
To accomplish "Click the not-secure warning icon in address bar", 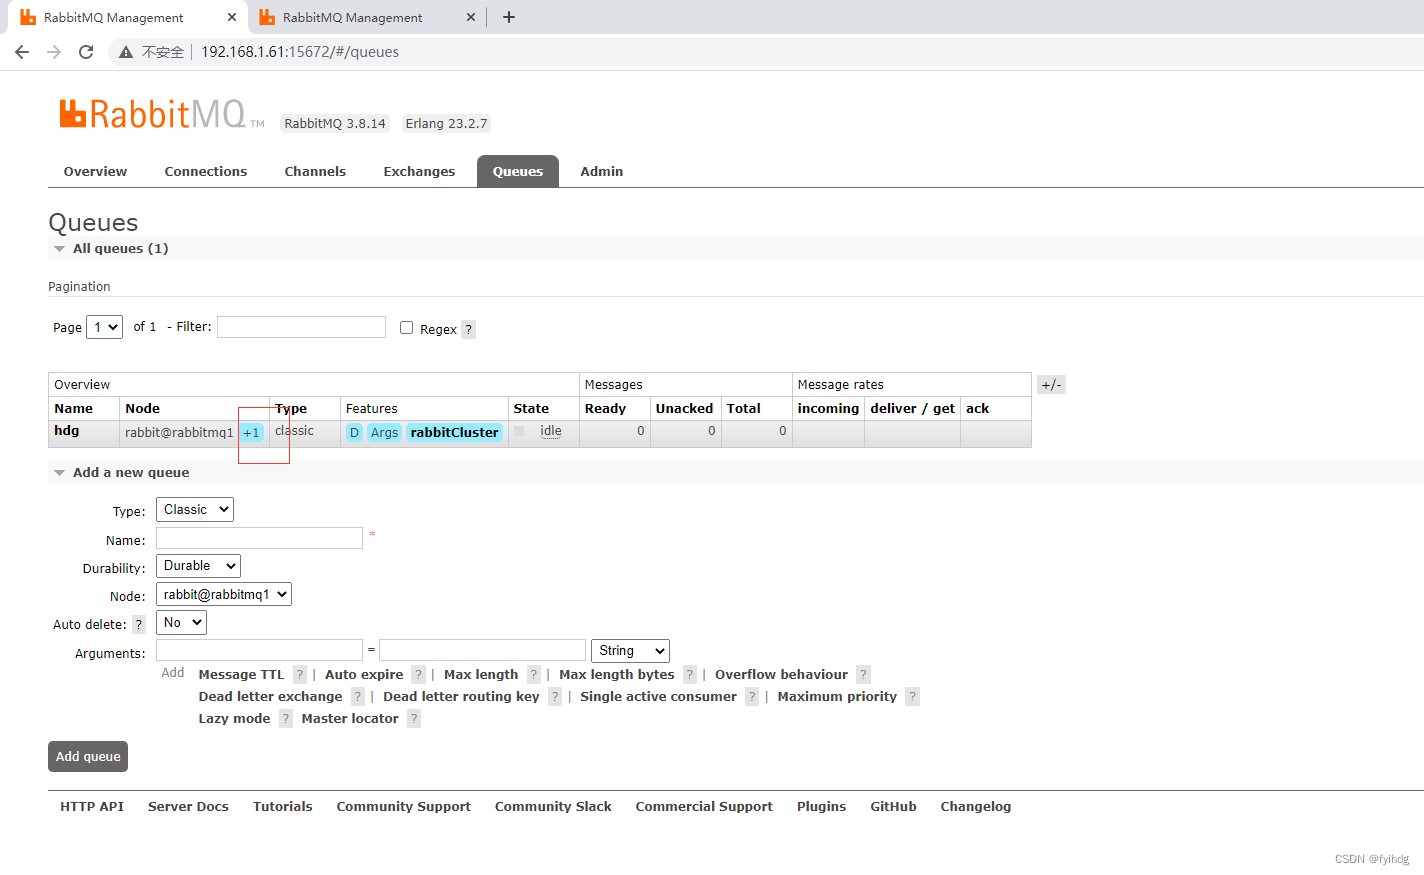I will click(126, 52).
